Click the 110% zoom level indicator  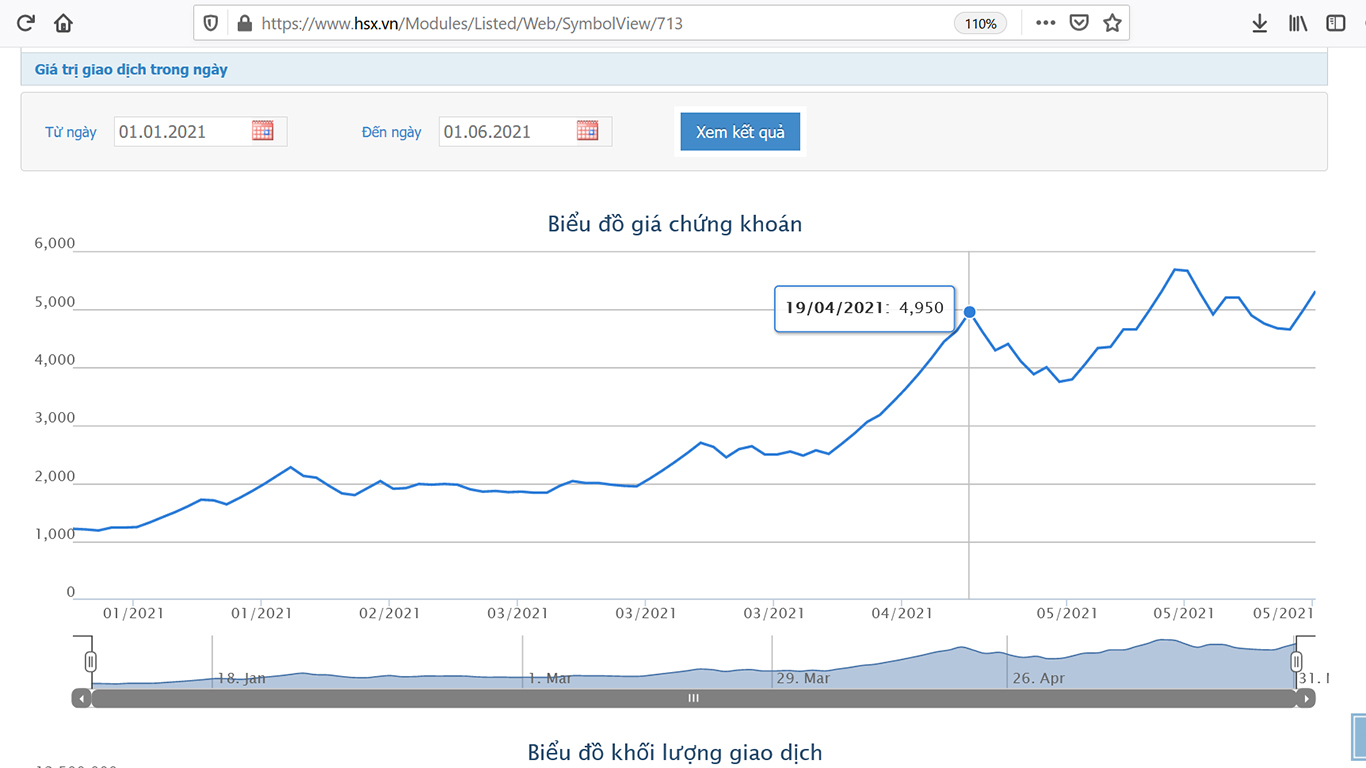(x=981, y=23)
